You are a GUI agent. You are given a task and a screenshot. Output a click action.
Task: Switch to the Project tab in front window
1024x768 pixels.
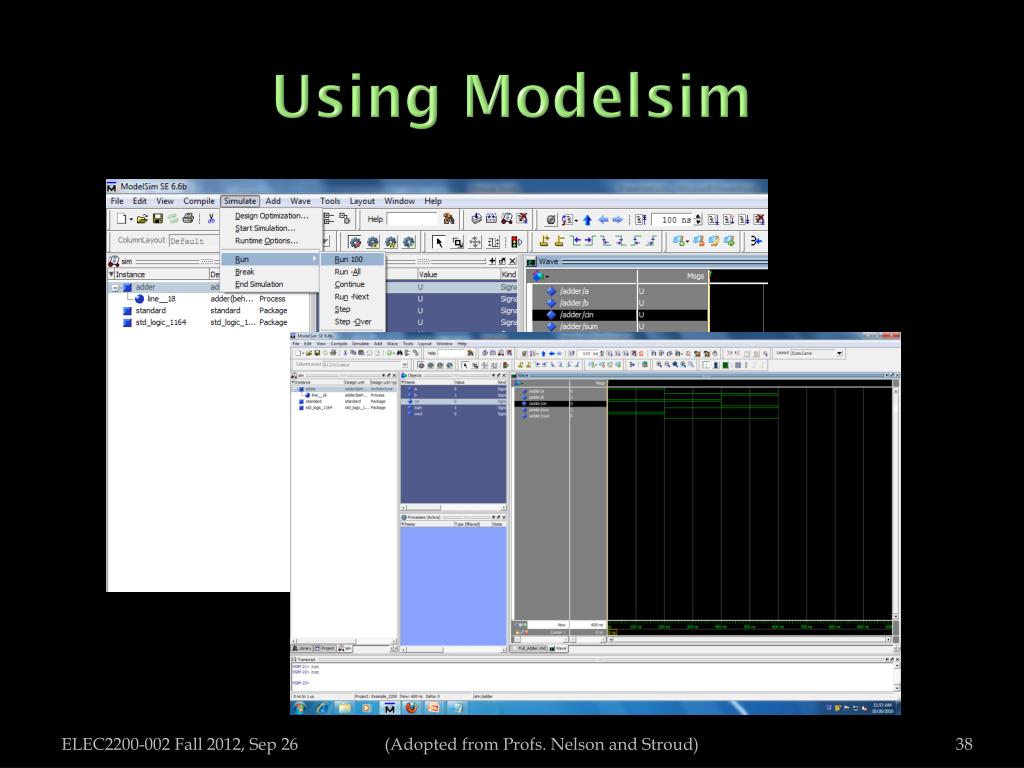click(325, 648)
